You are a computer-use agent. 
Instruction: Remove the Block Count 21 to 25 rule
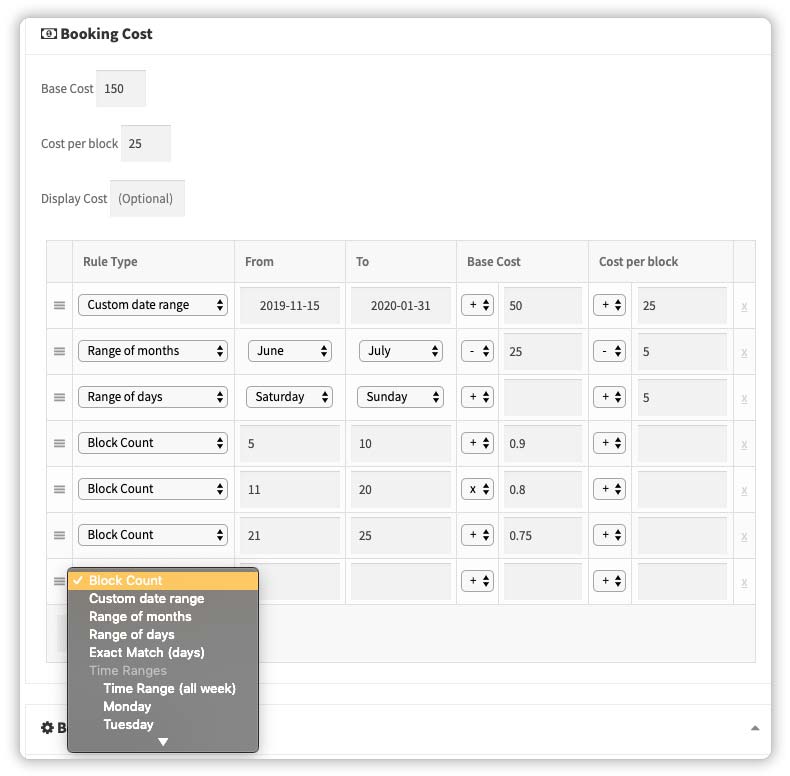point(744,536)
